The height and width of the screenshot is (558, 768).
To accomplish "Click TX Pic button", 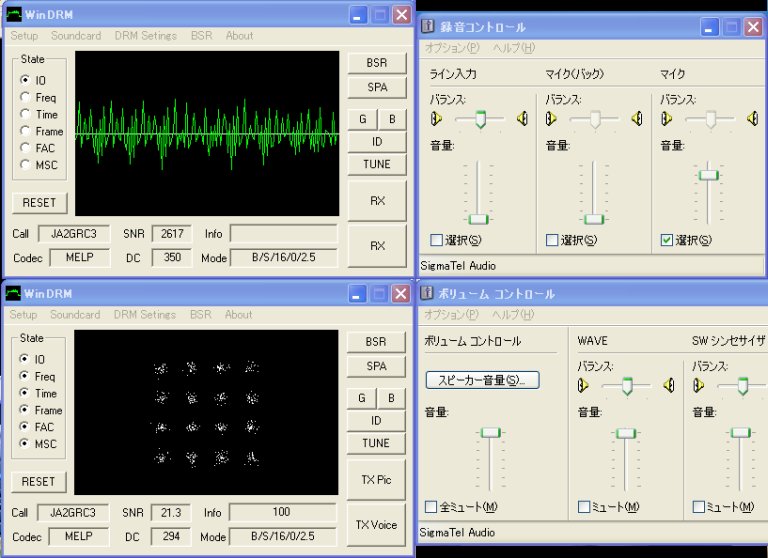I will pos(376,480).
